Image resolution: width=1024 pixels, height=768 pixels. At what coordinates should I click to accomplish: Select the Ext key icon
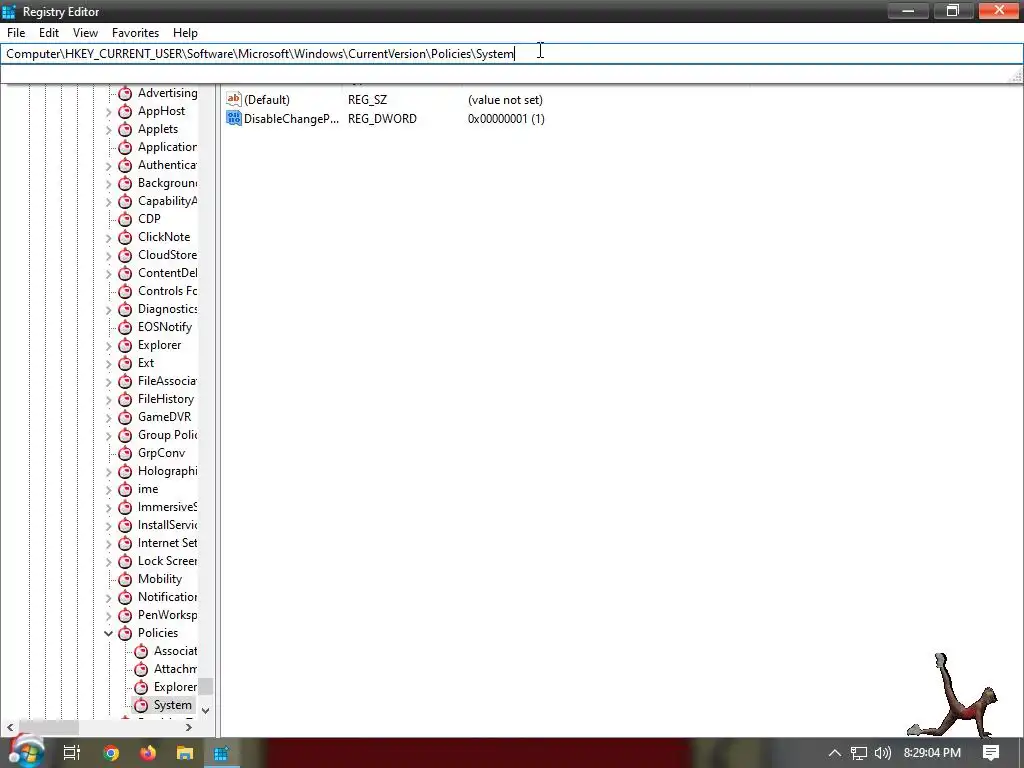point(125,363)
